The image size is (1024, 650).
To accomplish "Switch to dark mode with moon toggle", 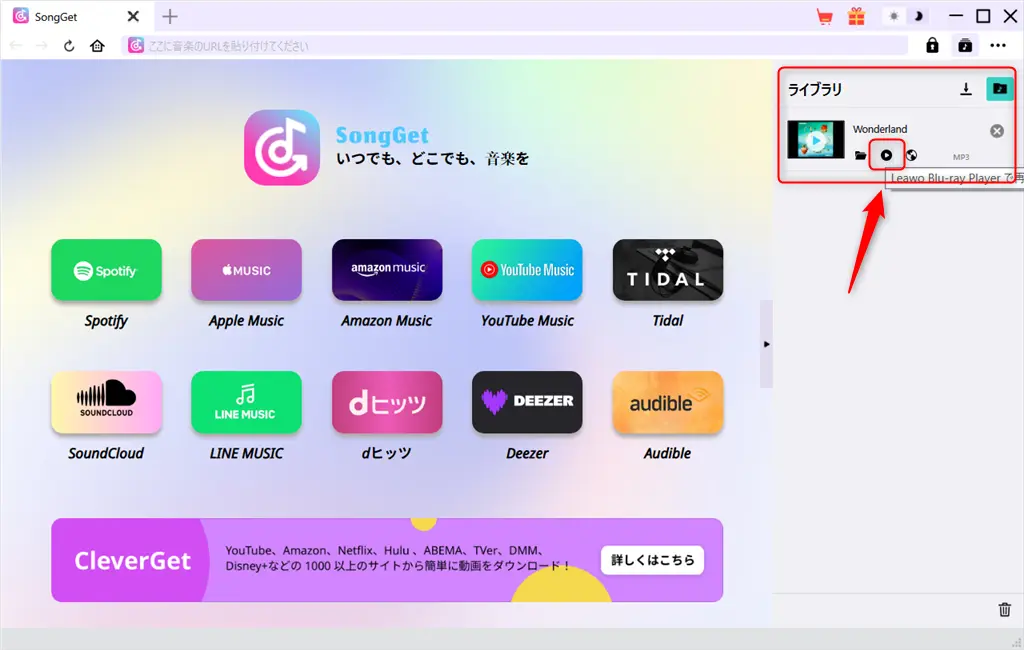I will (921, 16).
